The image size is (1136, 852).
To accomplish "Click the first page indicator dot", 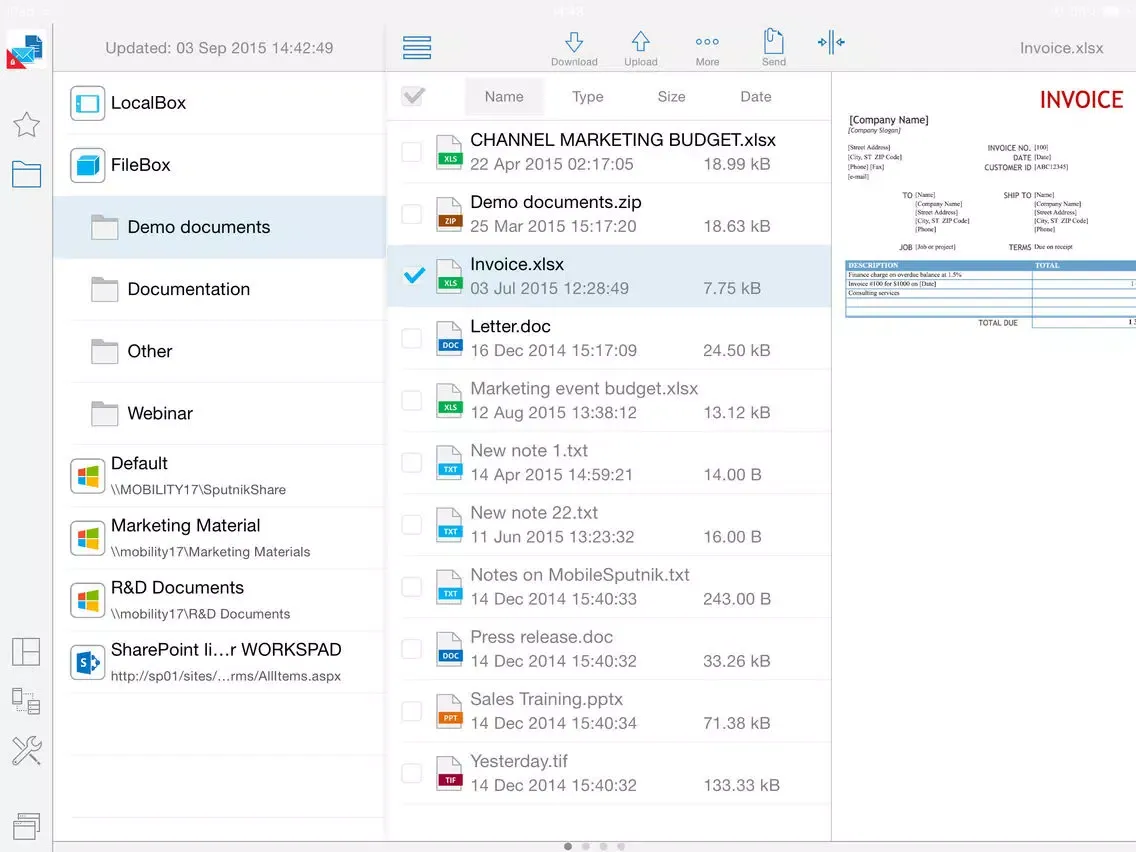I will [568, 846].
